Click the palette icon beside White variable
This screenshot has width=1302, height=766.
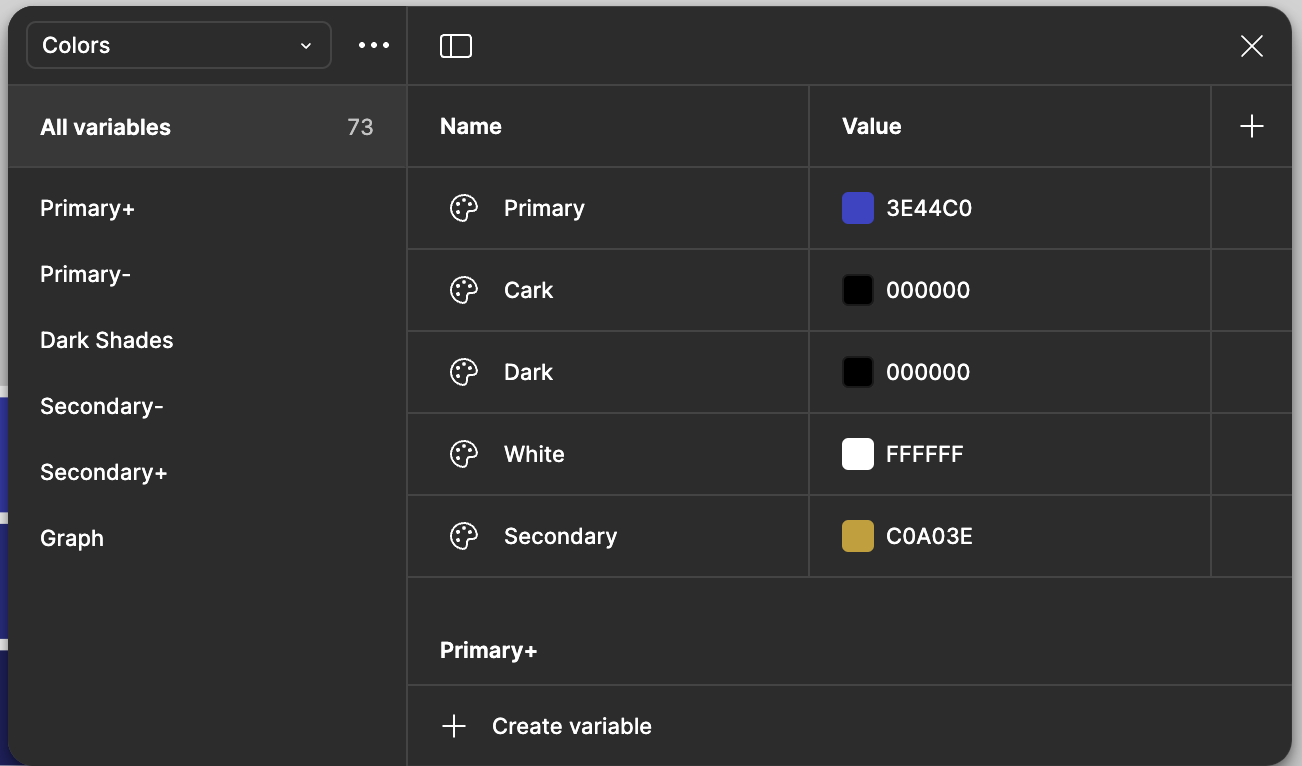click(x=464, y=454)
